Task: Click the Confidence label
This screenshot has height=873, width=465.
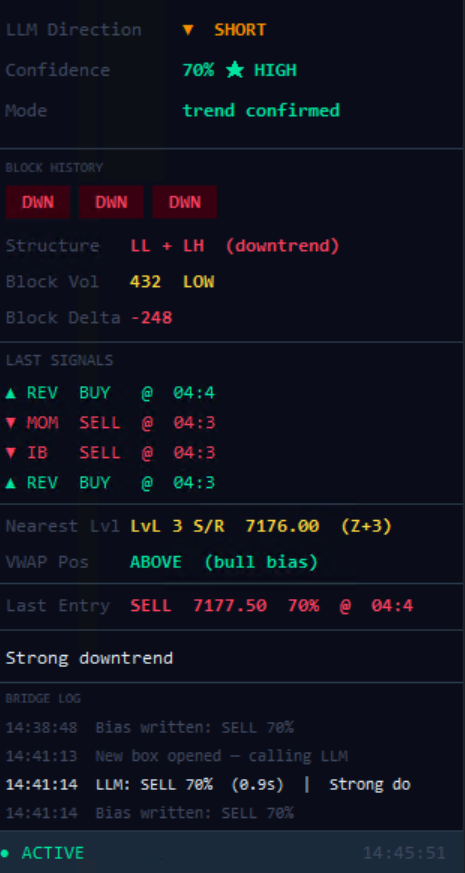Action: click(57, 70)
